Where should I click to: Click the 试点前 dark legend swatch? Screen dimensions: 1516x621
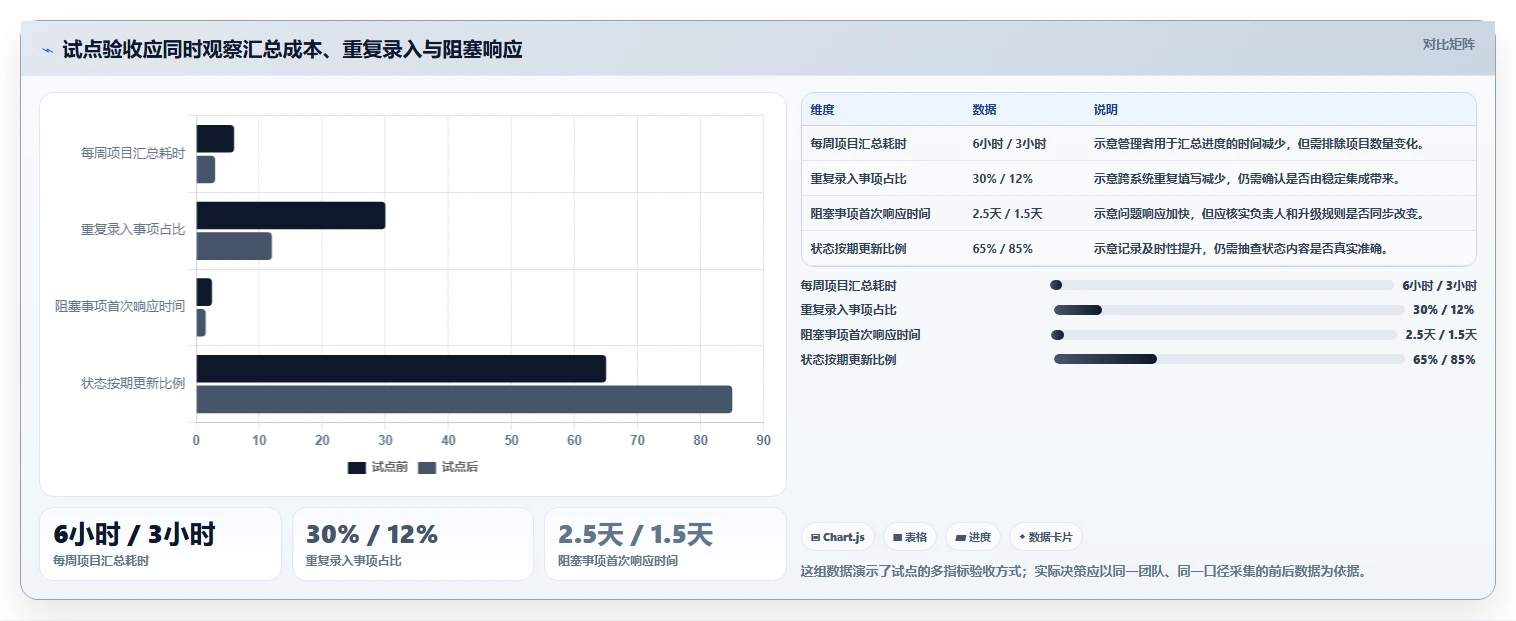(357, 467)
